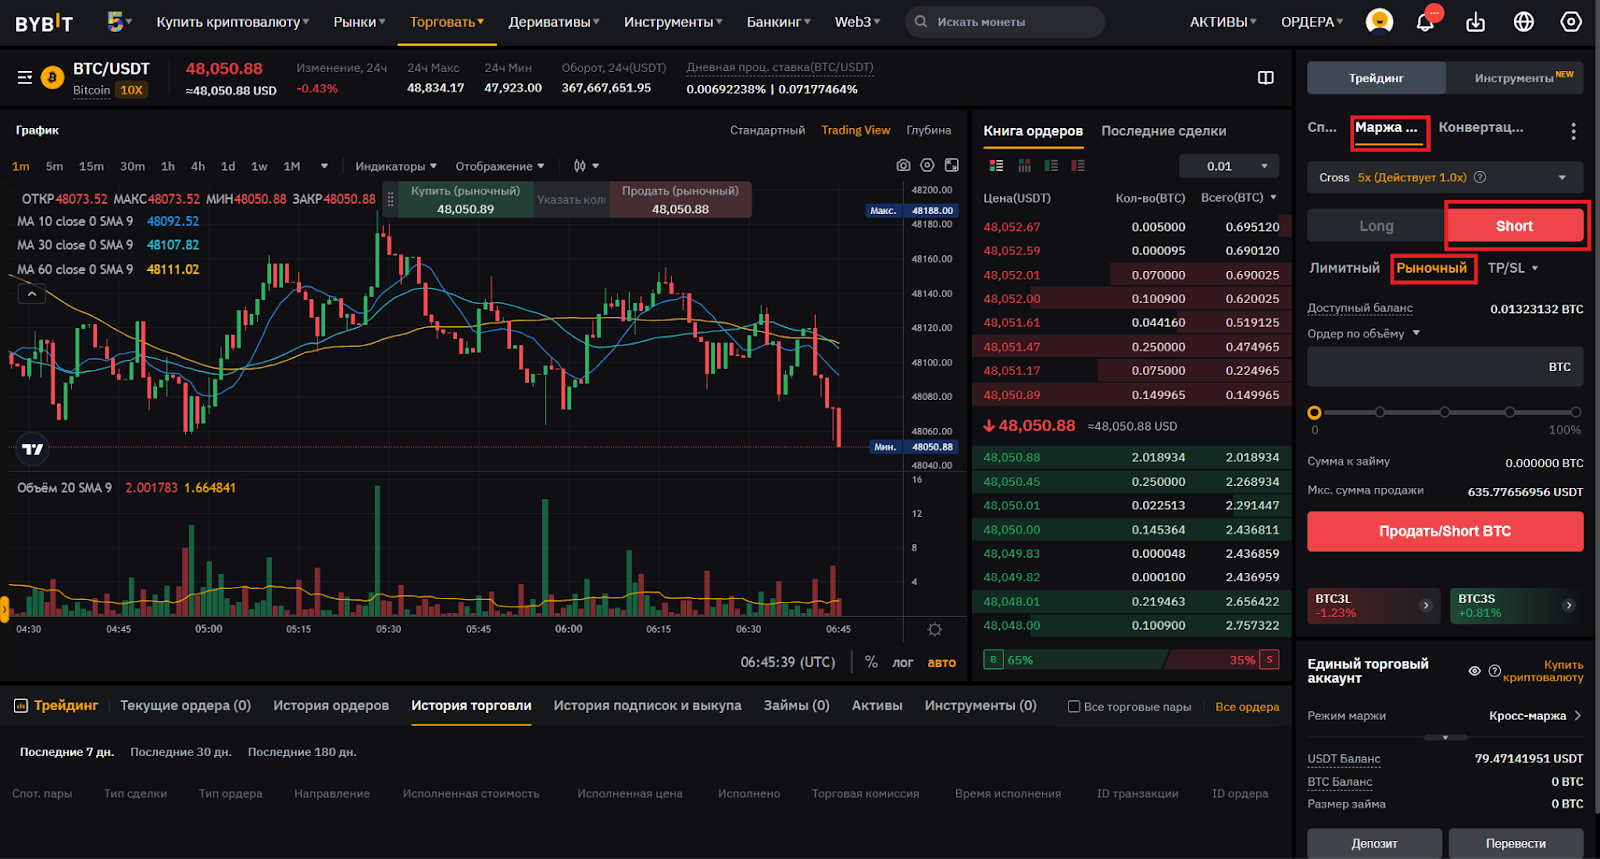
Task: Open АКТИВЫ menu
Action: pos(1223,22)
